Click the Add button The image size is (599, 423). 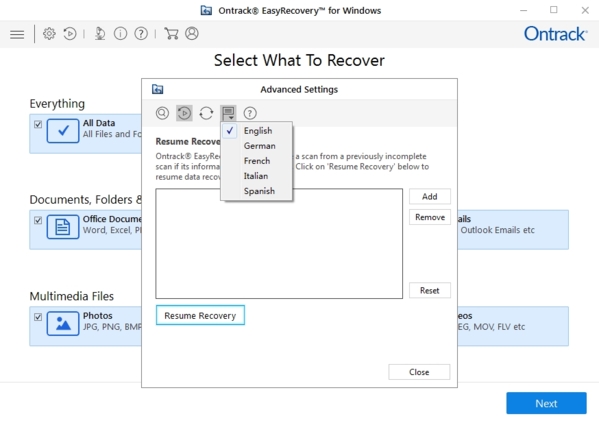[x=430, y=196]
